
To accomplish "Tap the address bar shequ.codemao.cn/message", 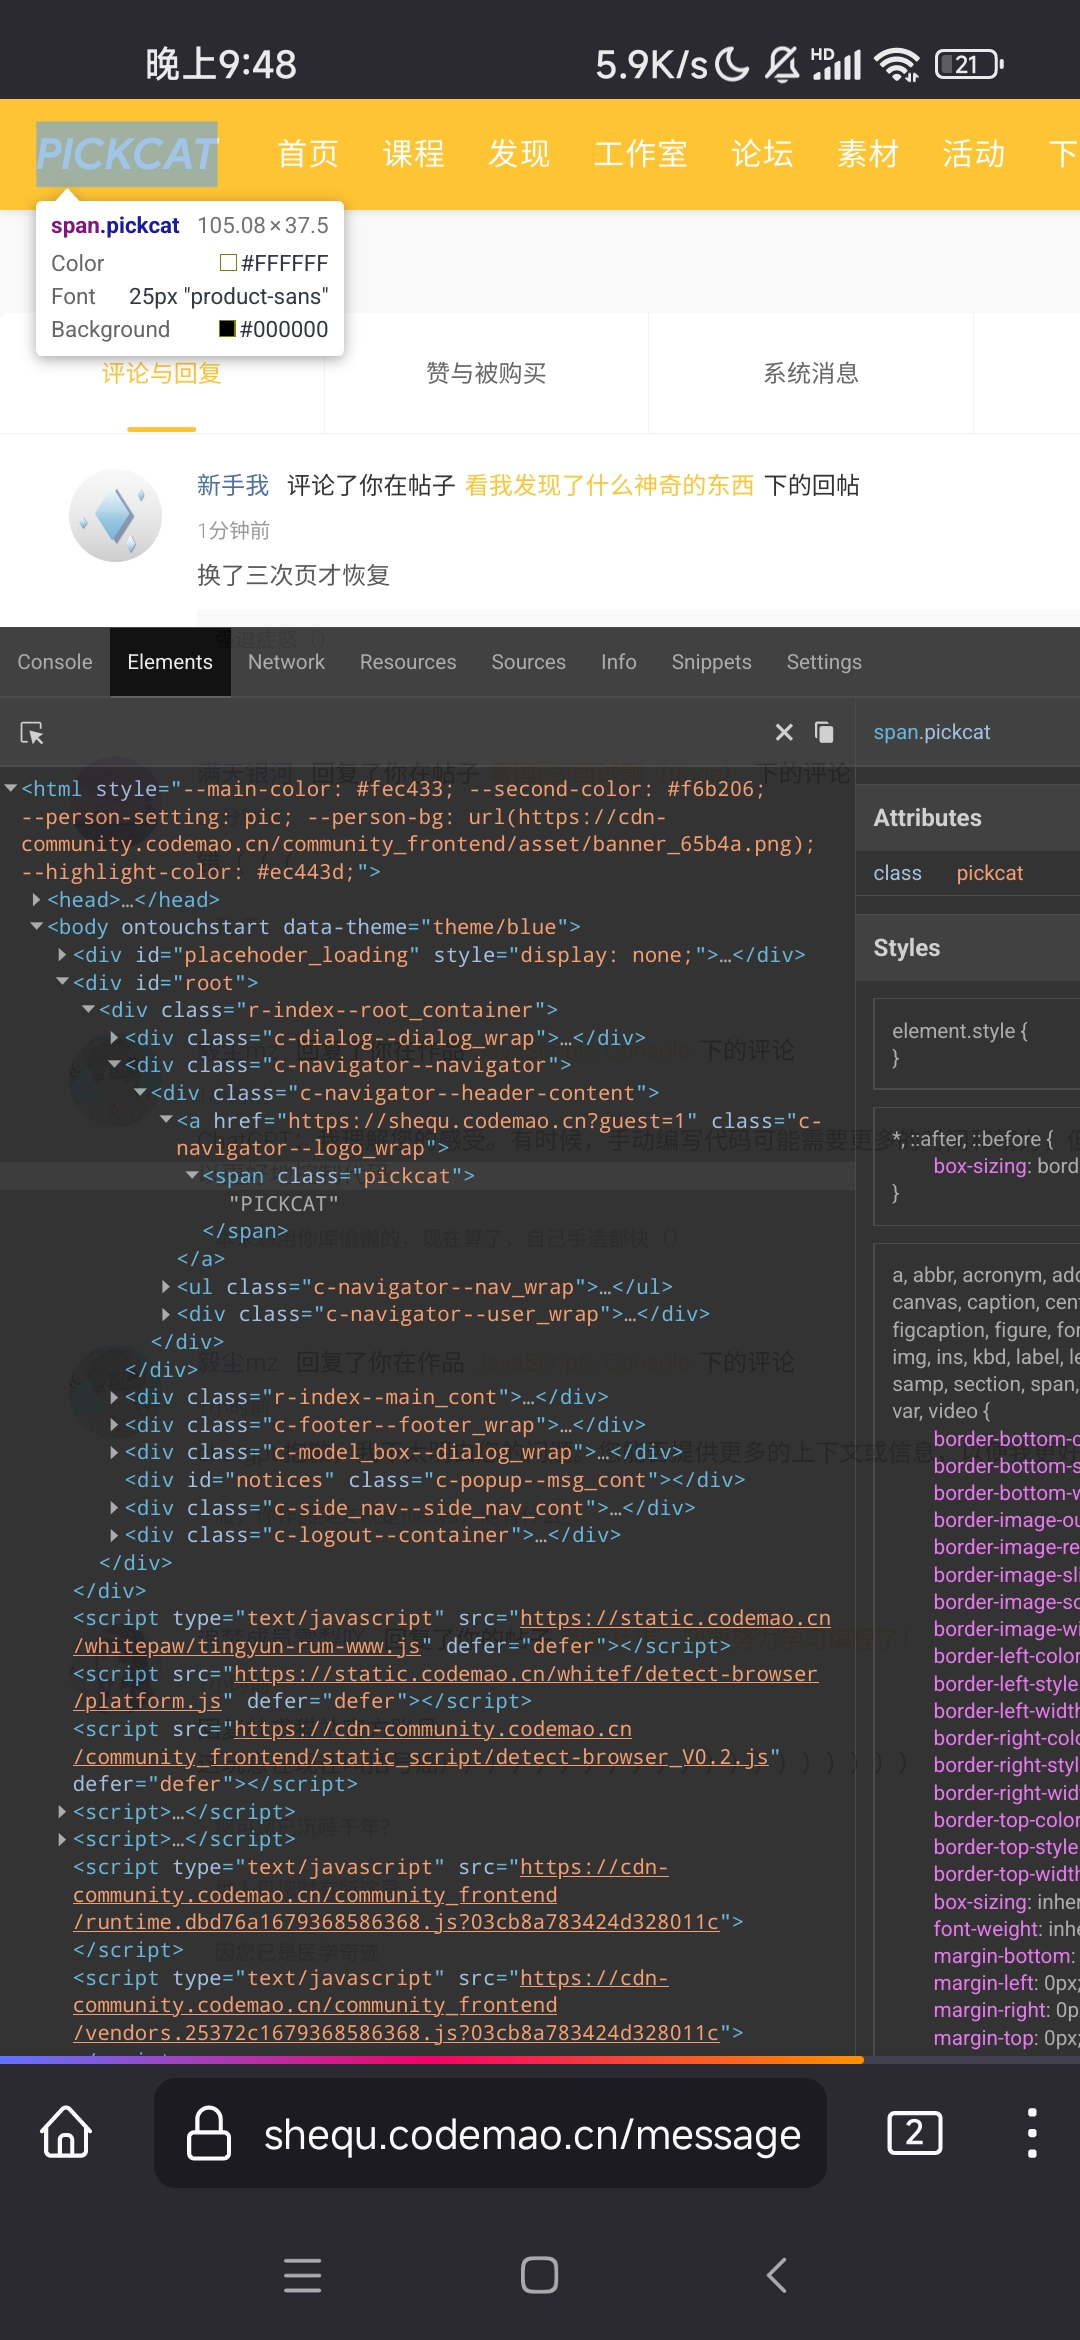I will coord(490,2133).
